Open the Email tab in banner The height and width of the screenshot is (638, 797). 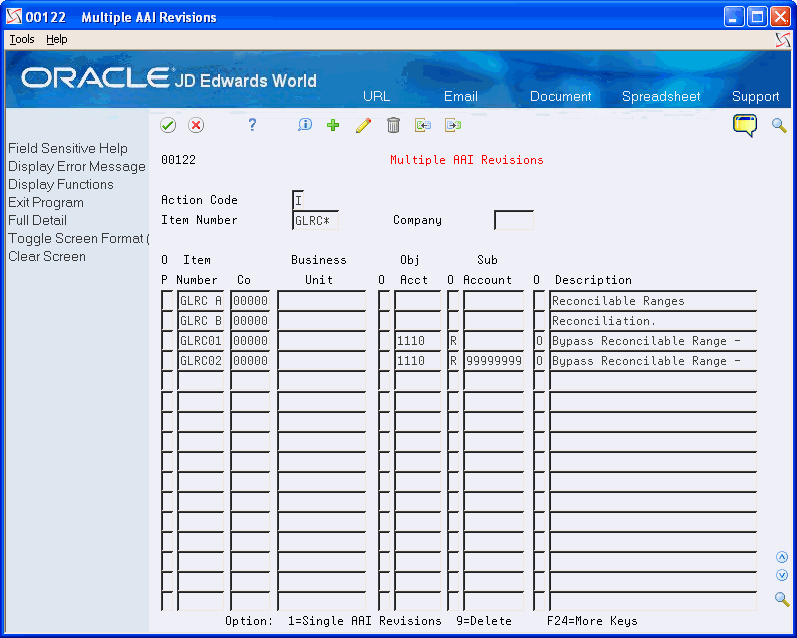pyautogui.click(x=461, y=96)
